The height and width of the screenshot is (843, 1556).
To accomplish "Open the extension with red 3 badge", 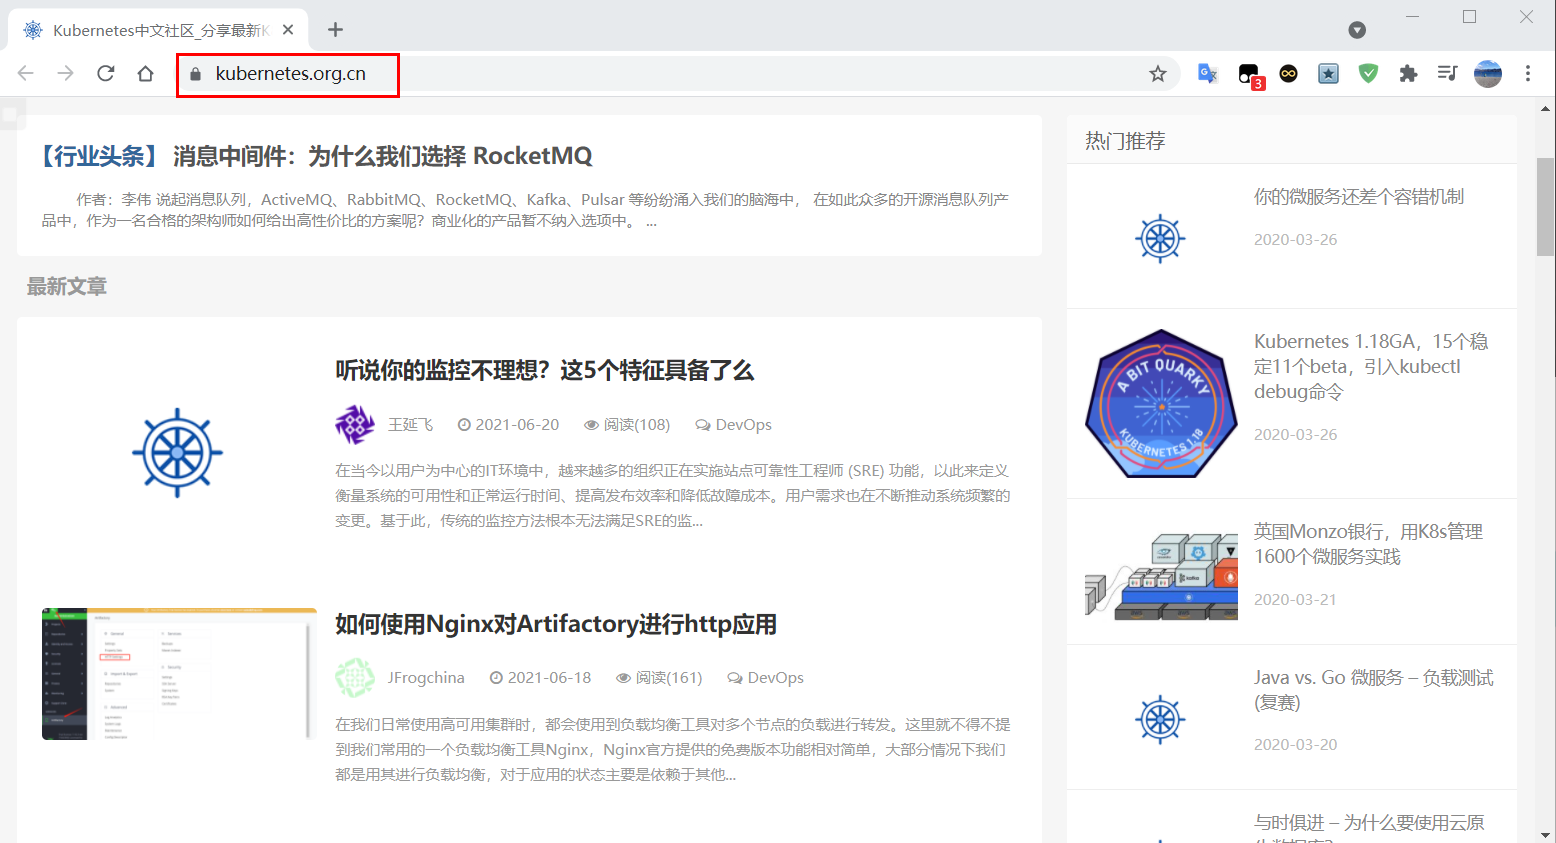I will [x=1250, y=75].
